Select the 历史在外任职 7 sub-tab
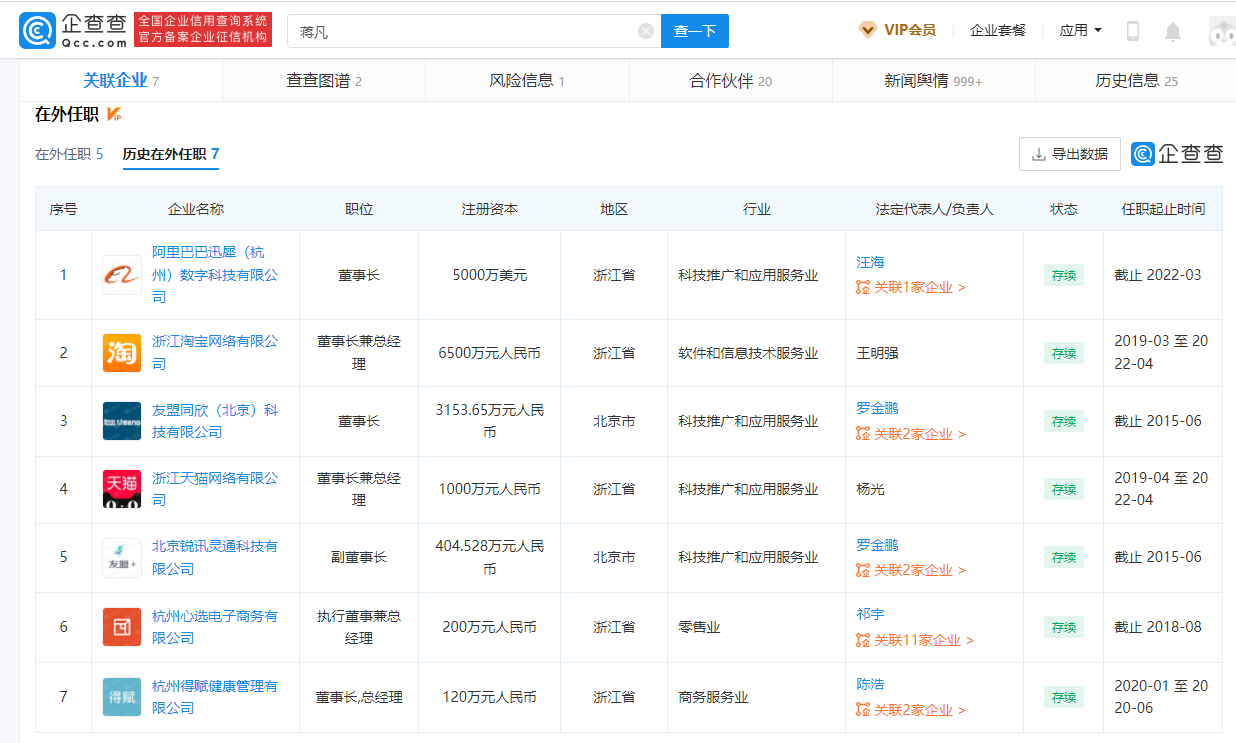Viewport: 1236px width, 743px height. point(171,154)
